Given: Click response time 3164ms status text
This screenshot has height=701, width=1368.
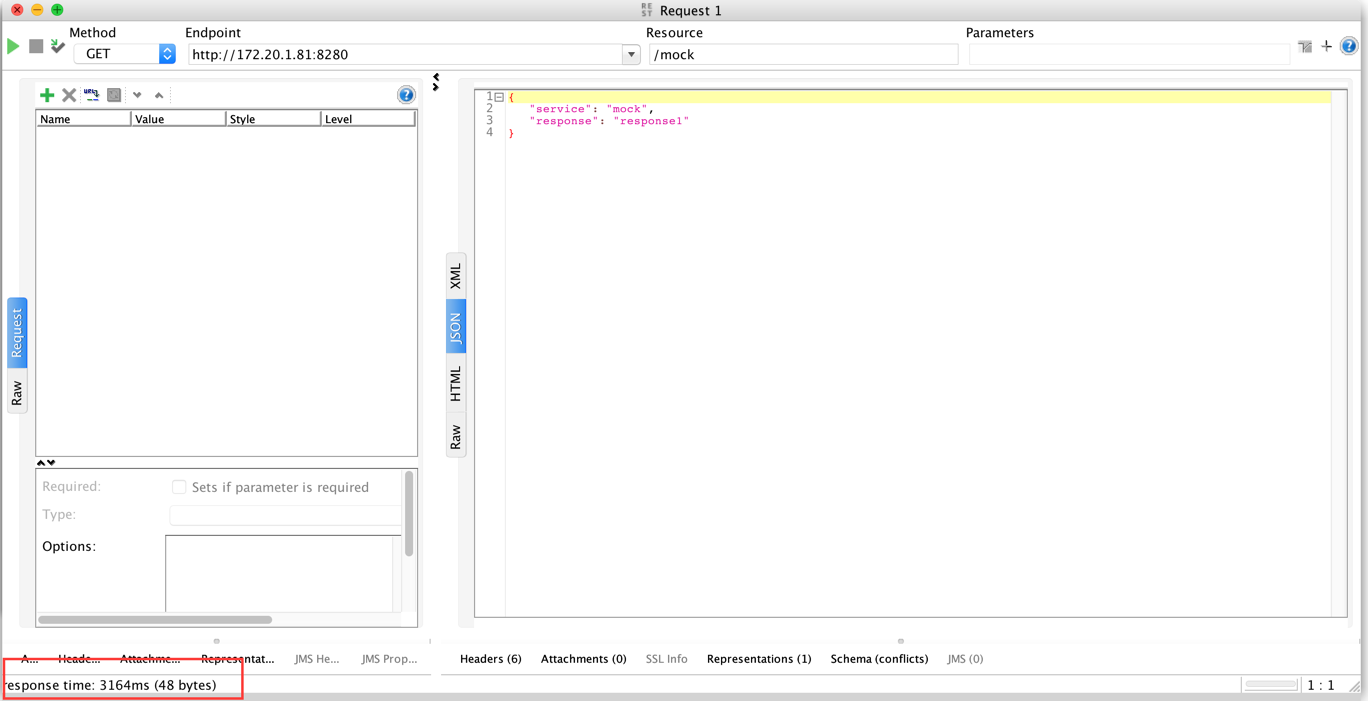Looking at the screenshot, I should (x=108, y=685).
